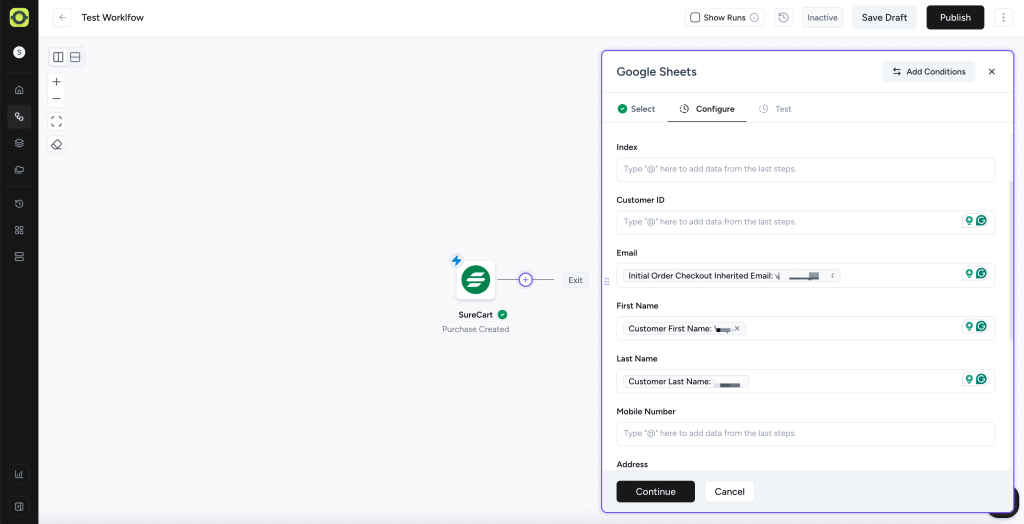Click the zoom in plus icon

57,82
